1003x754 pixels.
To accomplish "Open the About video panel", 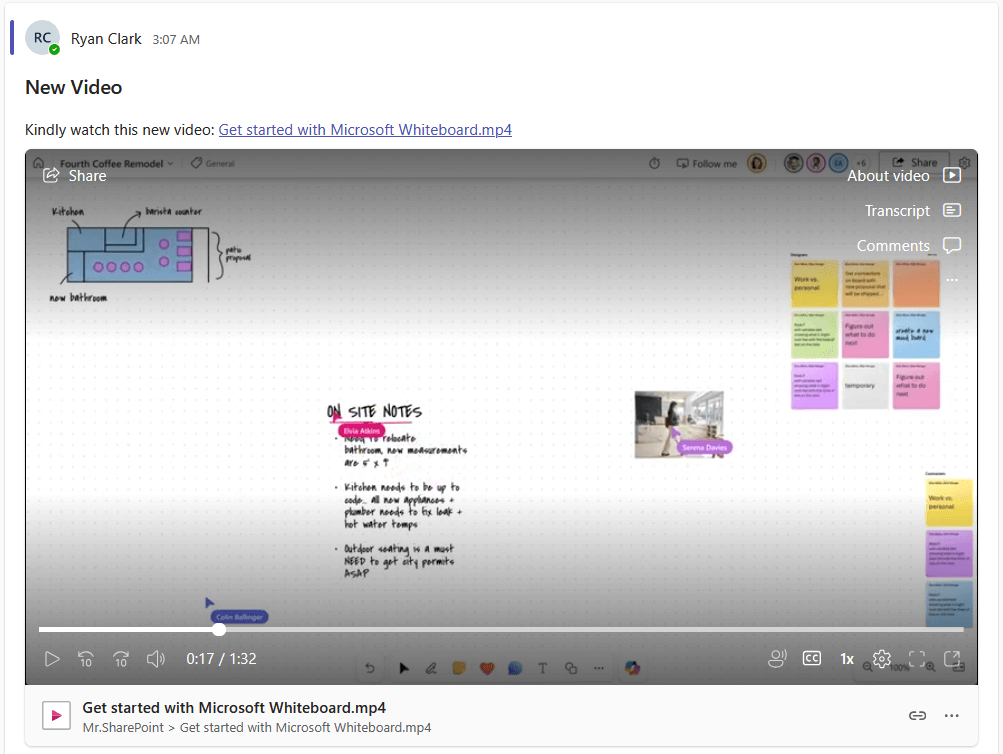I will 904,176.
